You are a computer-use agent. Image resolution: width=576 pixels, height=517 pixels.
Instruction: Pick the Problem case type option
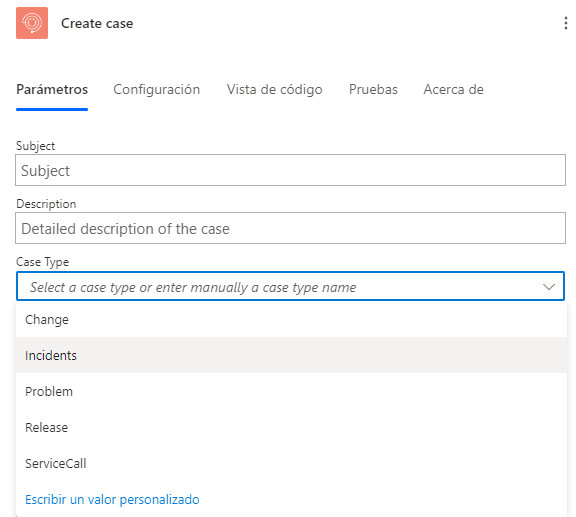[291, 391]
